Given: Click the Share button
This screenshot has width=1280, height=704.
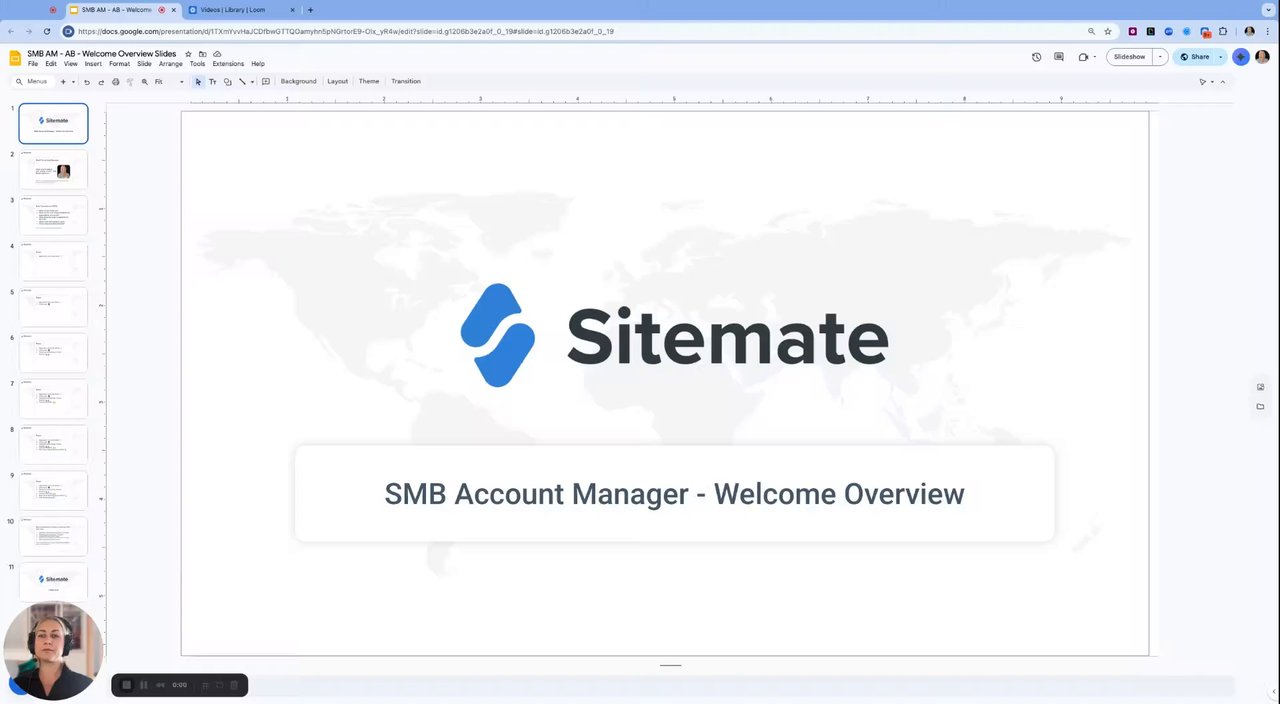Looking at the screenshot, I should click(x=1195, y=57).
